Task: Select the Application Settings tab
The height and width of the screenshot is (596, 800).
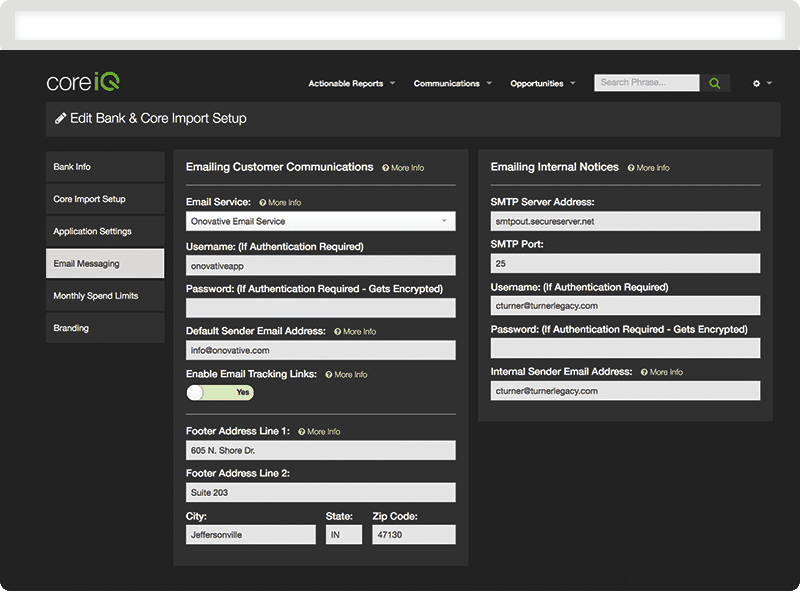Action: [x=105, y=231]
